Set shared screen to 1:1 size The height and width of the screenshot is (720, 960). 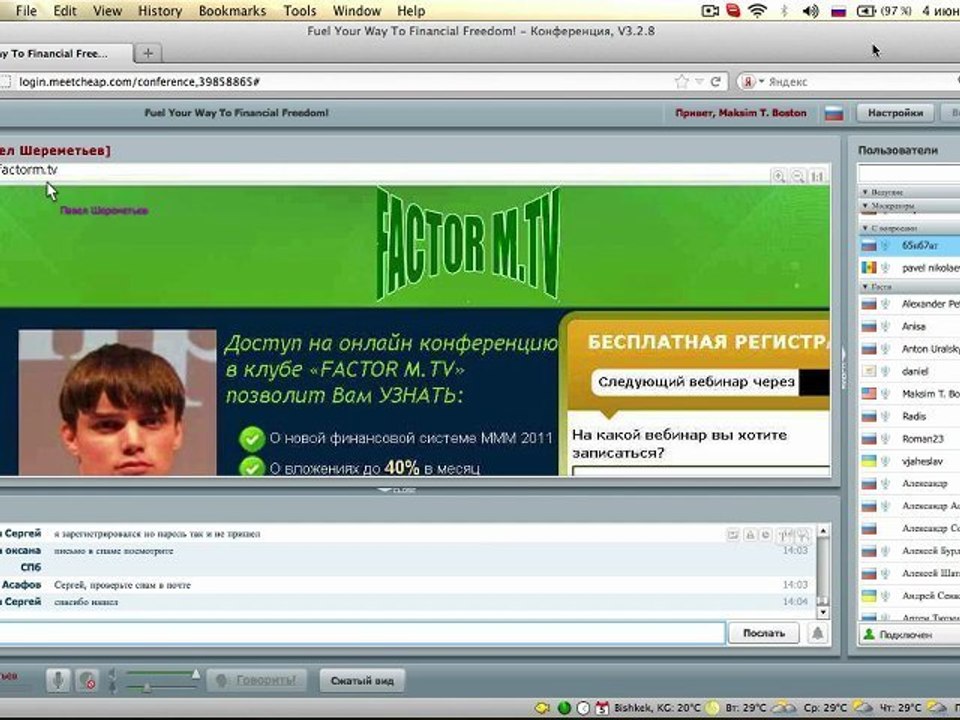coord(817,176)
